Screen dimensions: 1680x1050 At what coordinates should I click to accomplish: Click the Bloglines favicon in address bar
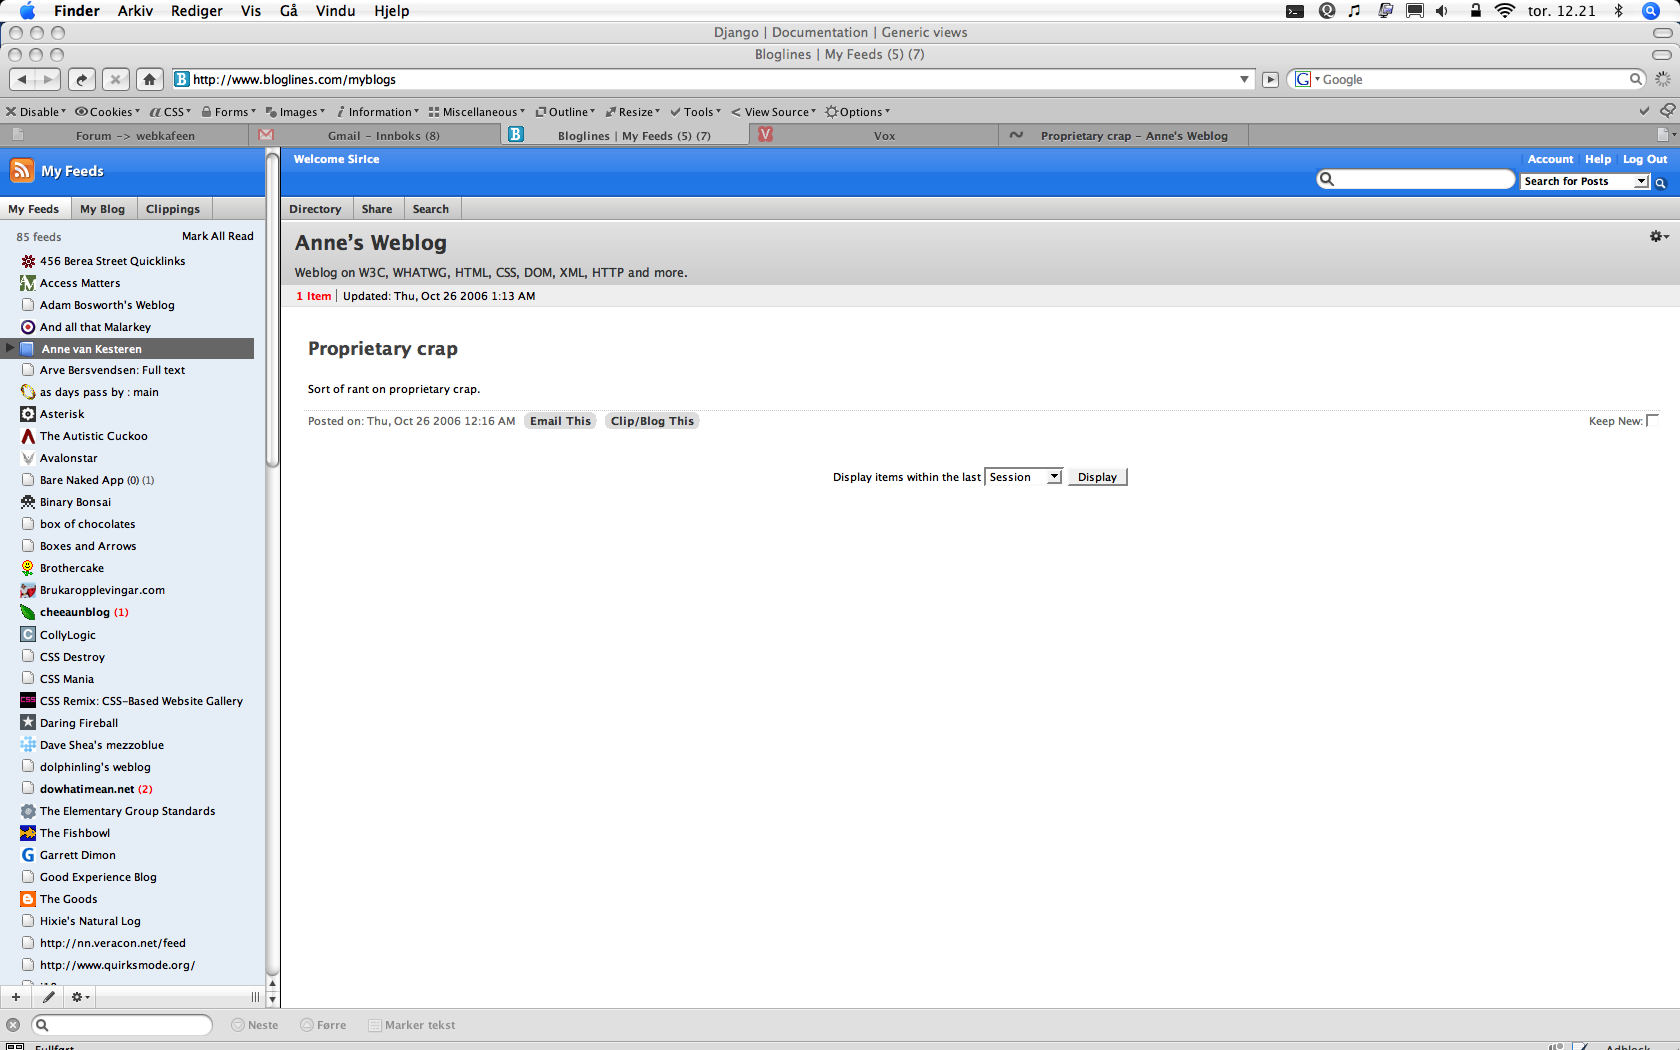coord(182,79)
